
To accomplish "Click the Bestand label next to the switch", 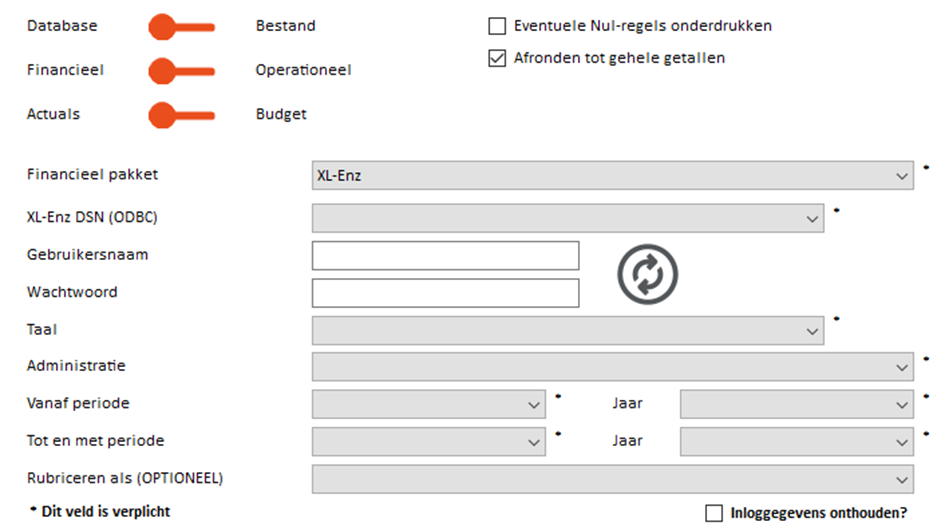I will point(286,26).
